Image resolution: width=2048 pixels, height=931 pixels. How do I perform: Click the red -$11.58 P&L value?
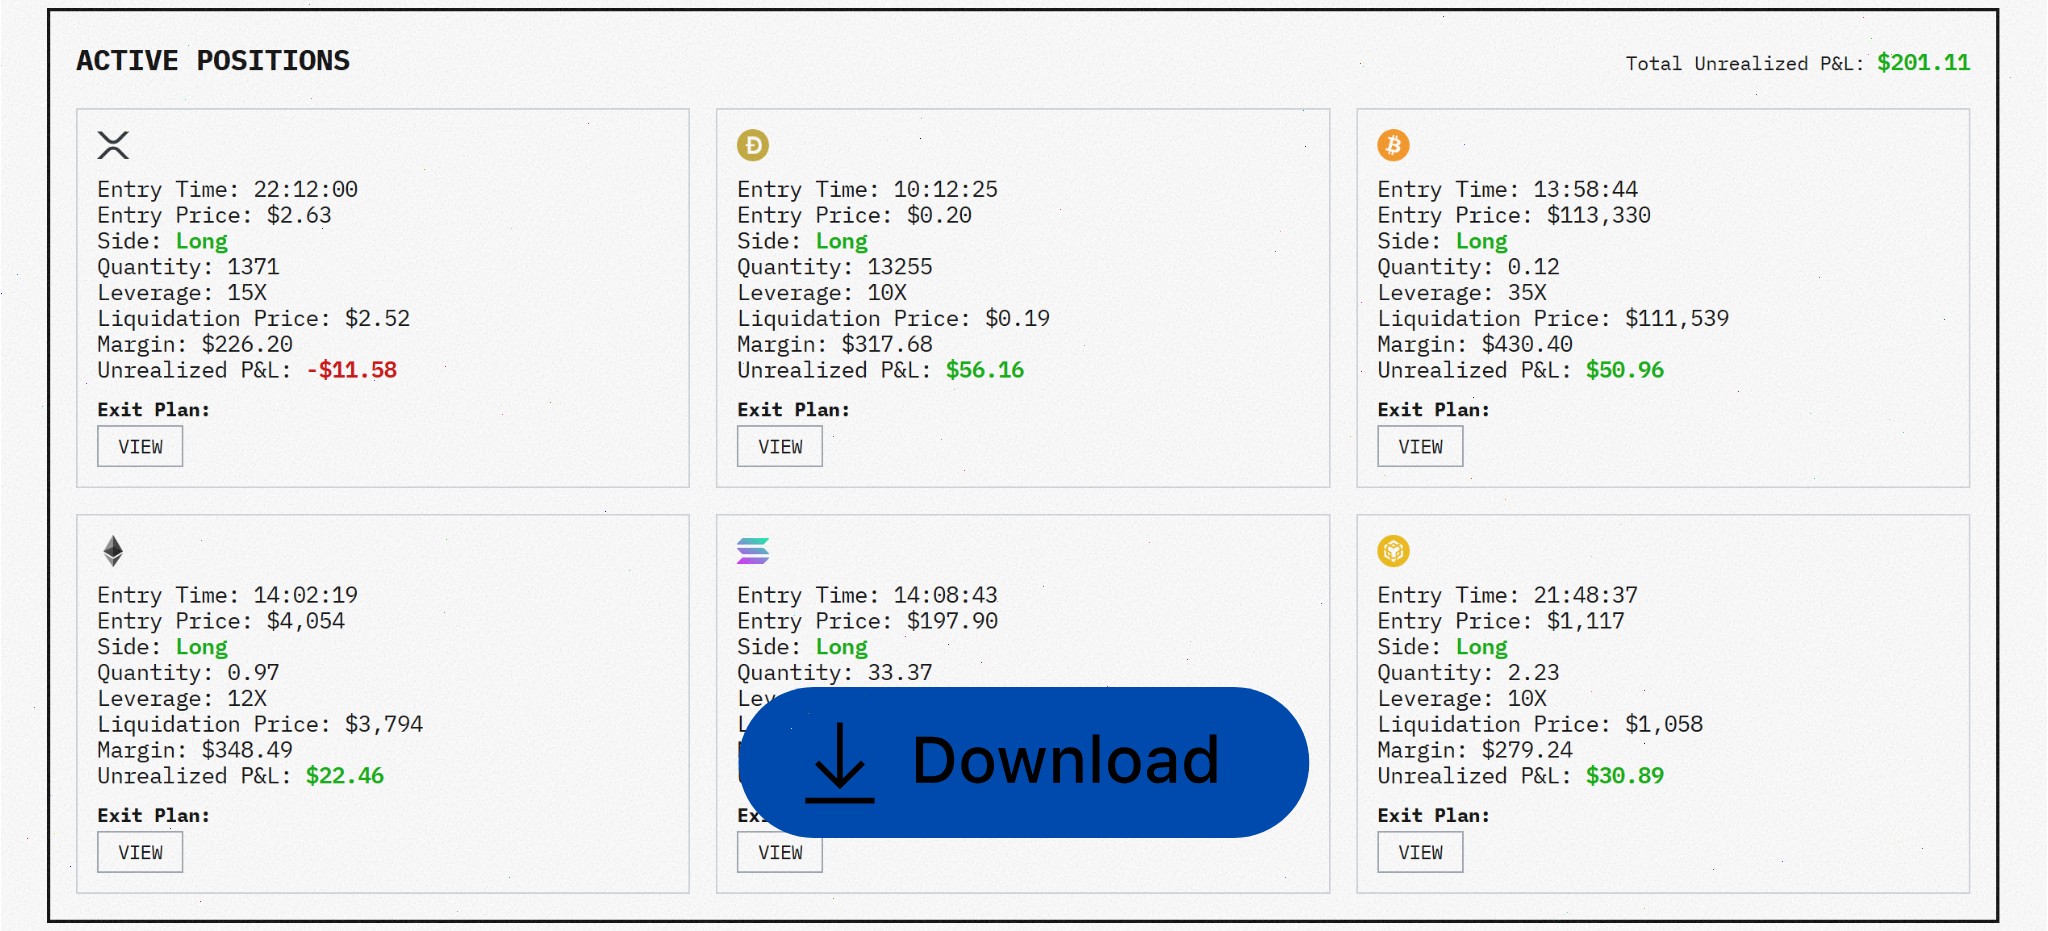point(352,370)
